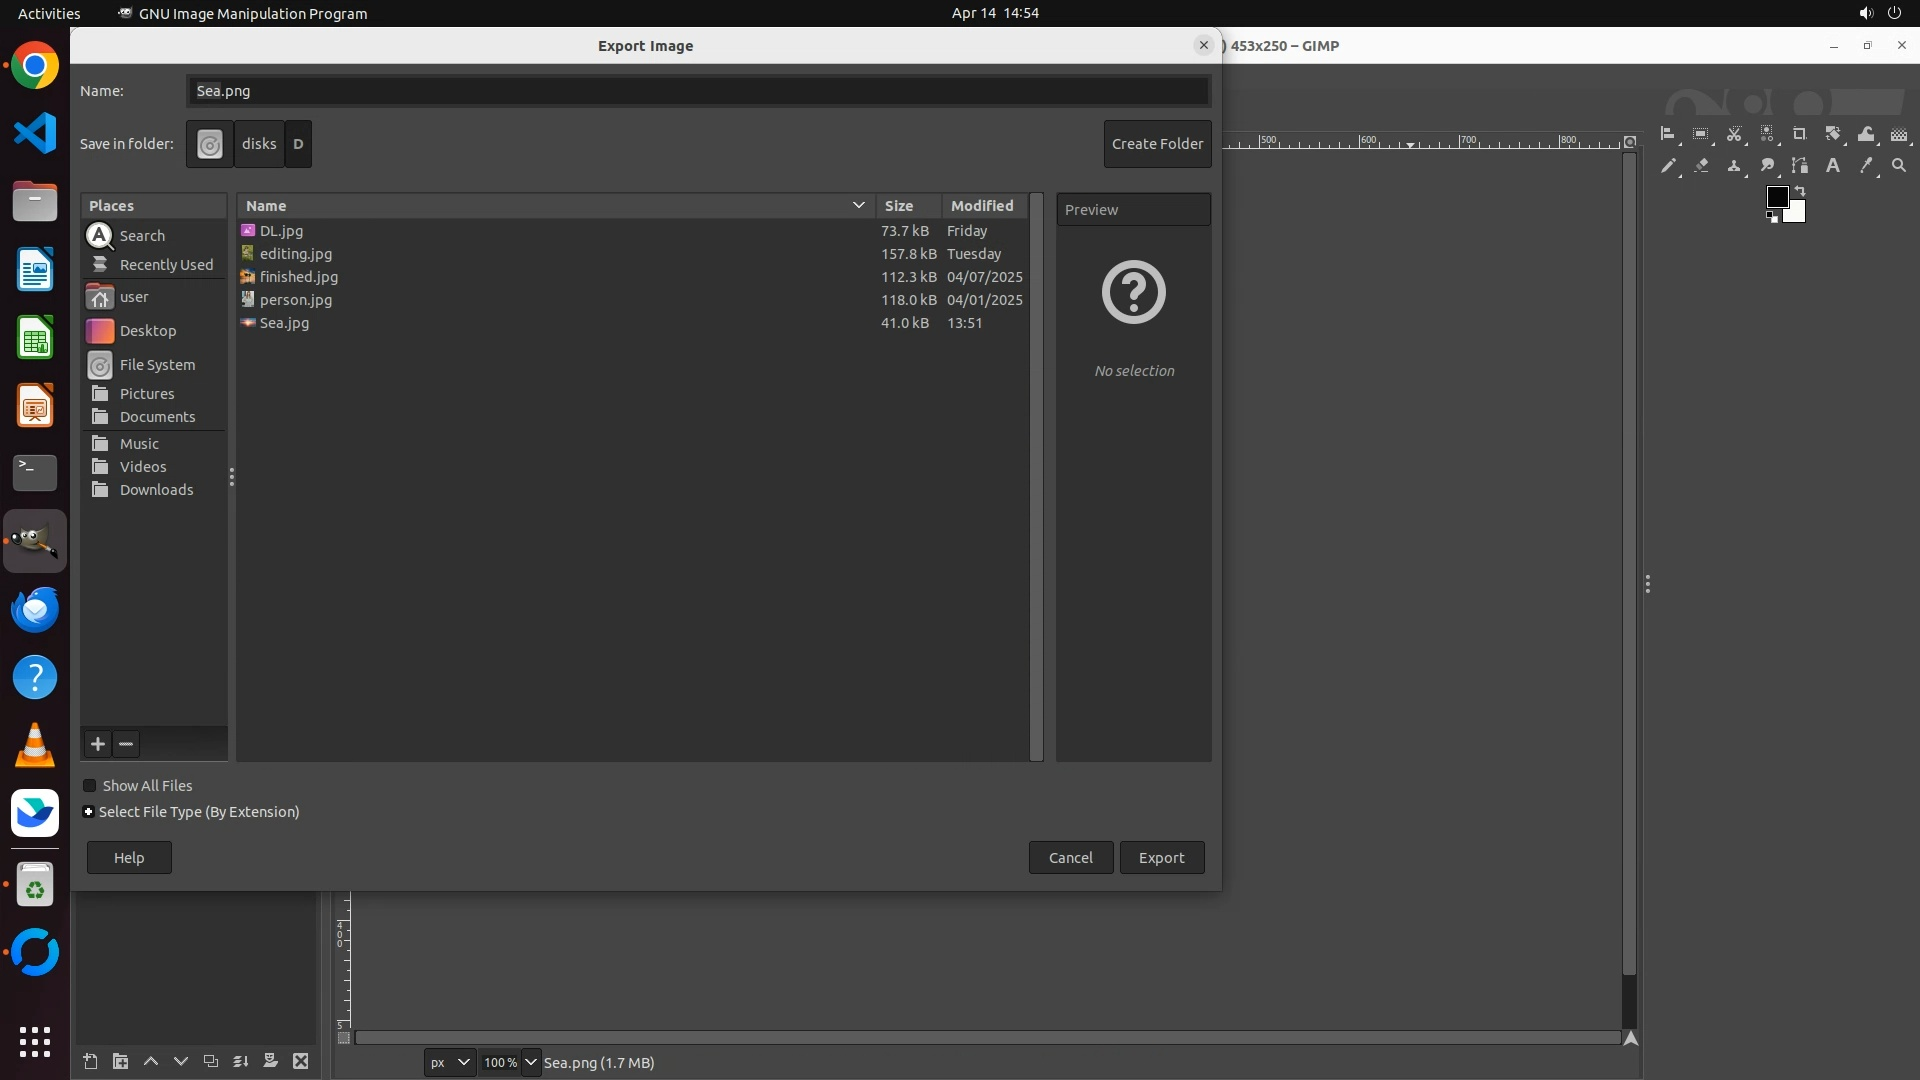Select the Color Picker eyedropper tool
Image resolution: width=1920 pixels, height=1080 pixels.
click(1866, 166)
